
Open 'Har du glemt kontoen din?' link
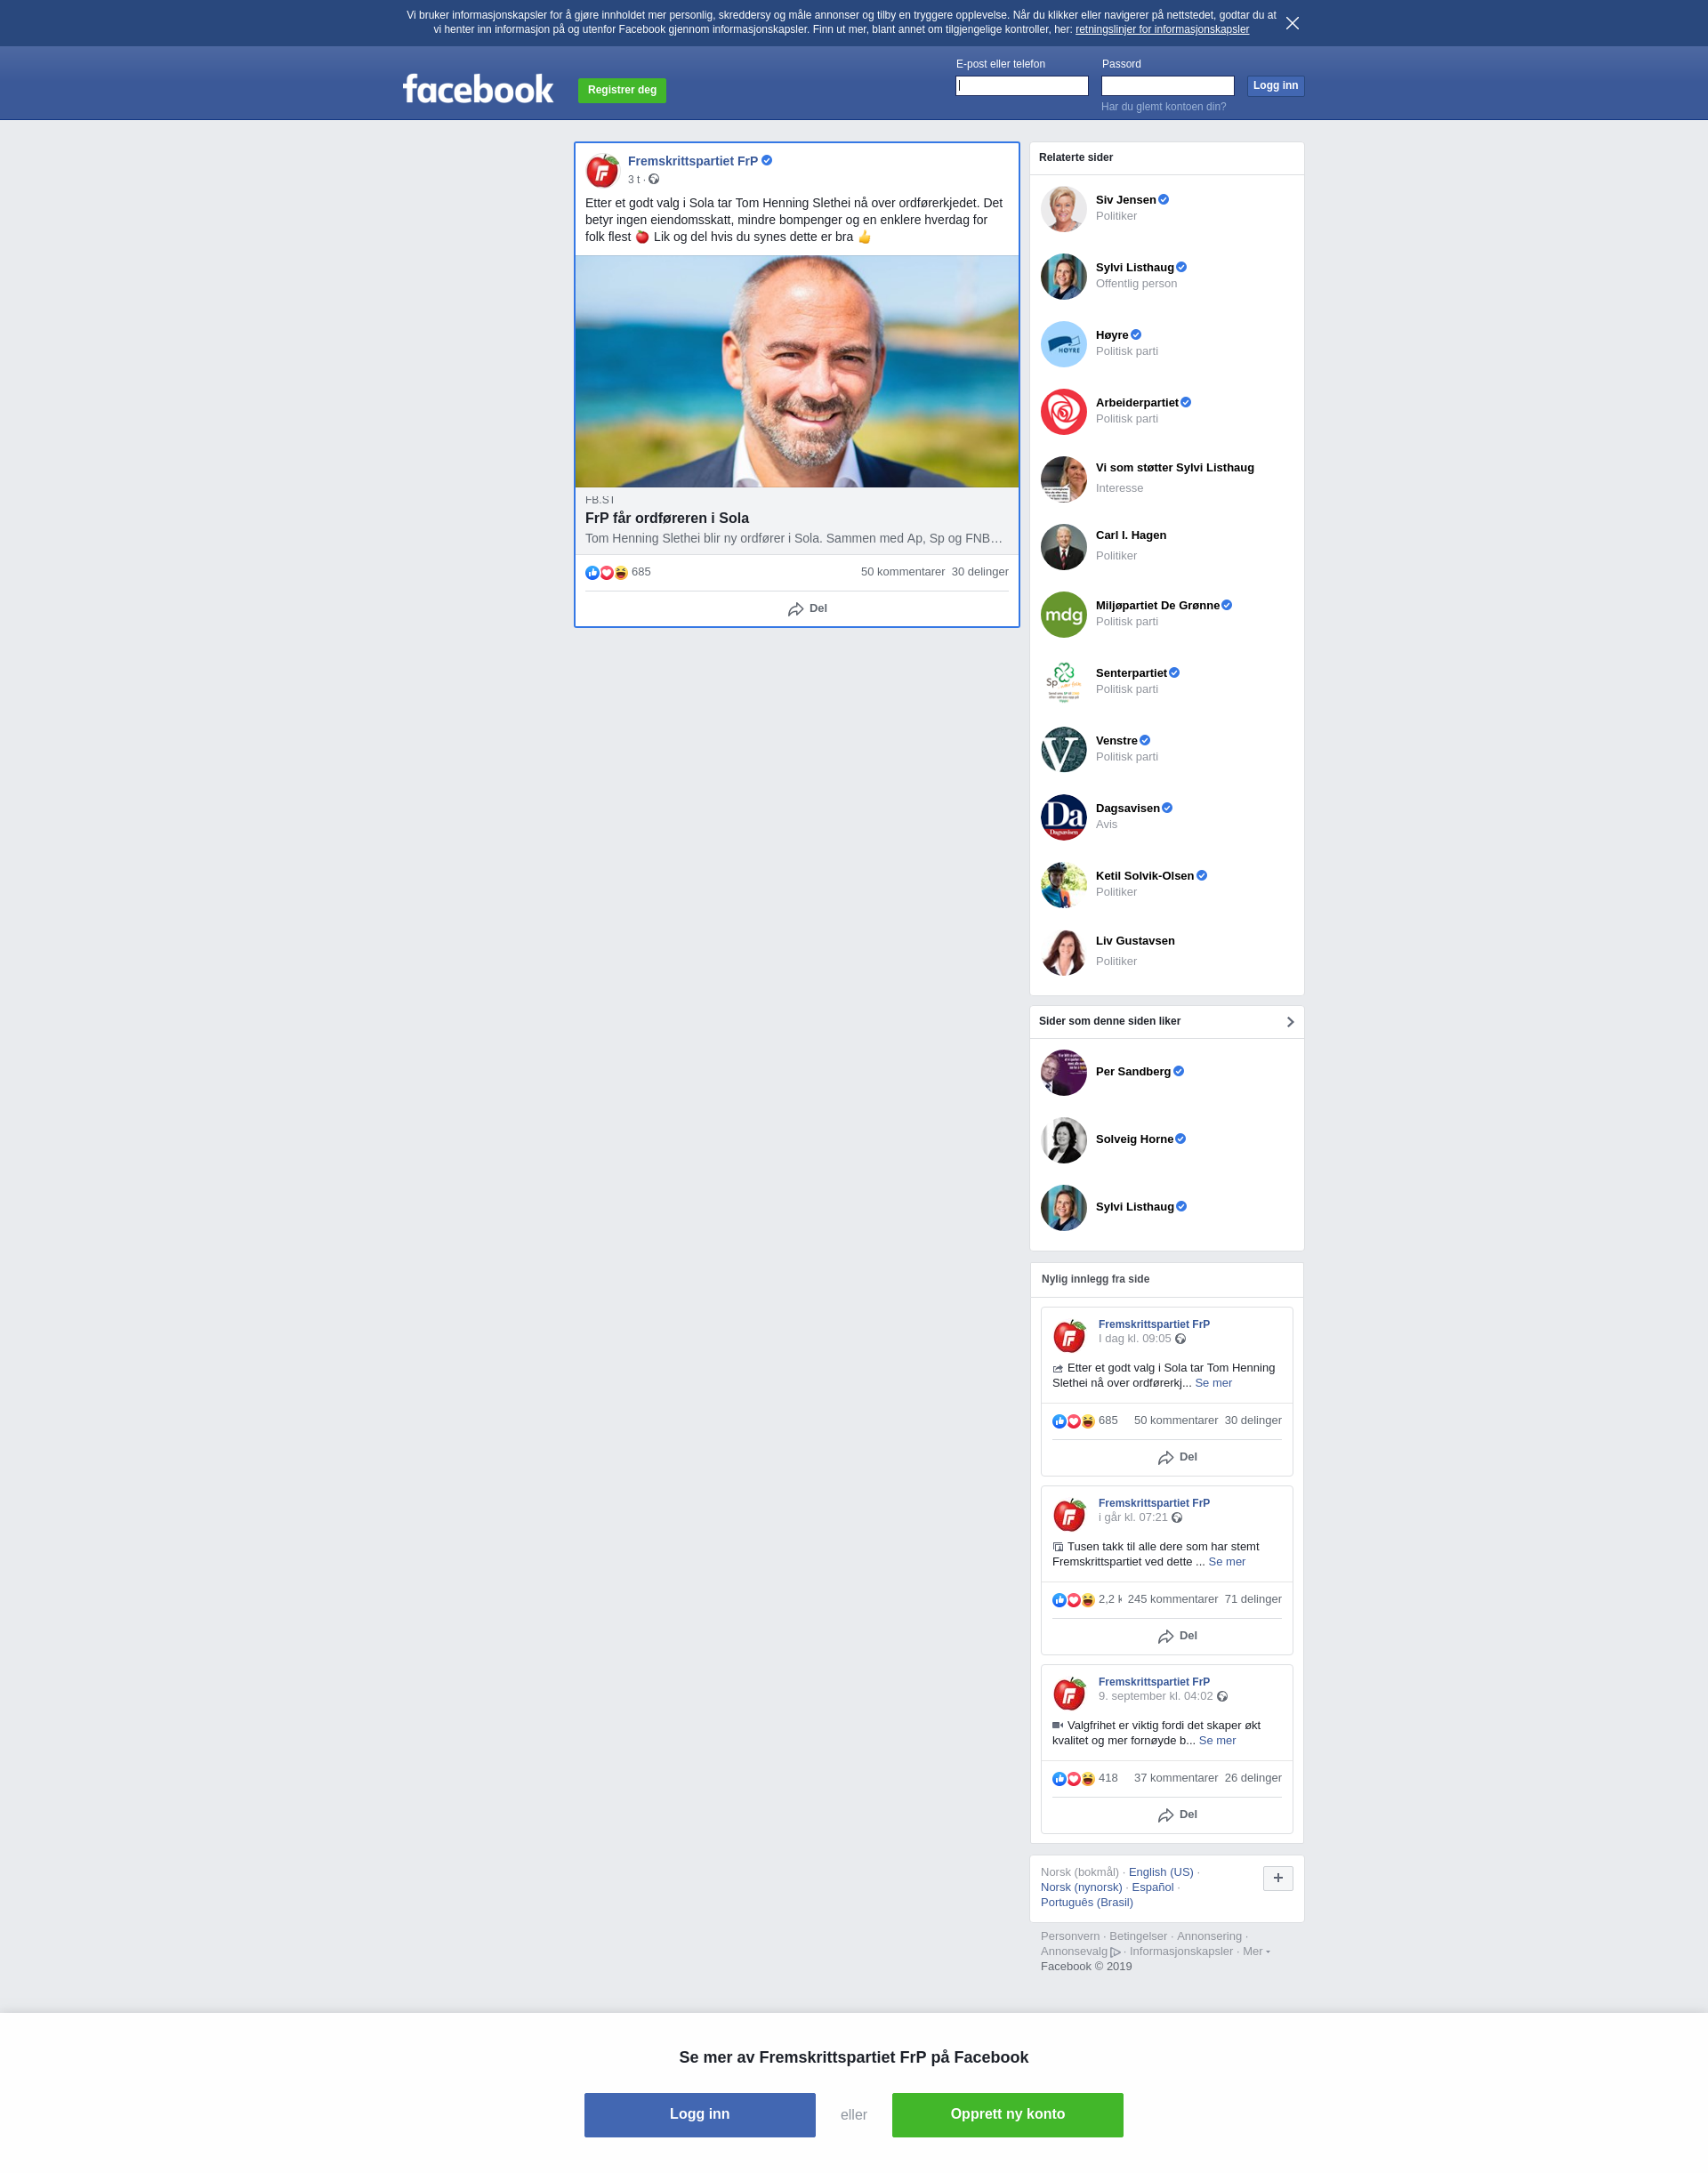1163,107
